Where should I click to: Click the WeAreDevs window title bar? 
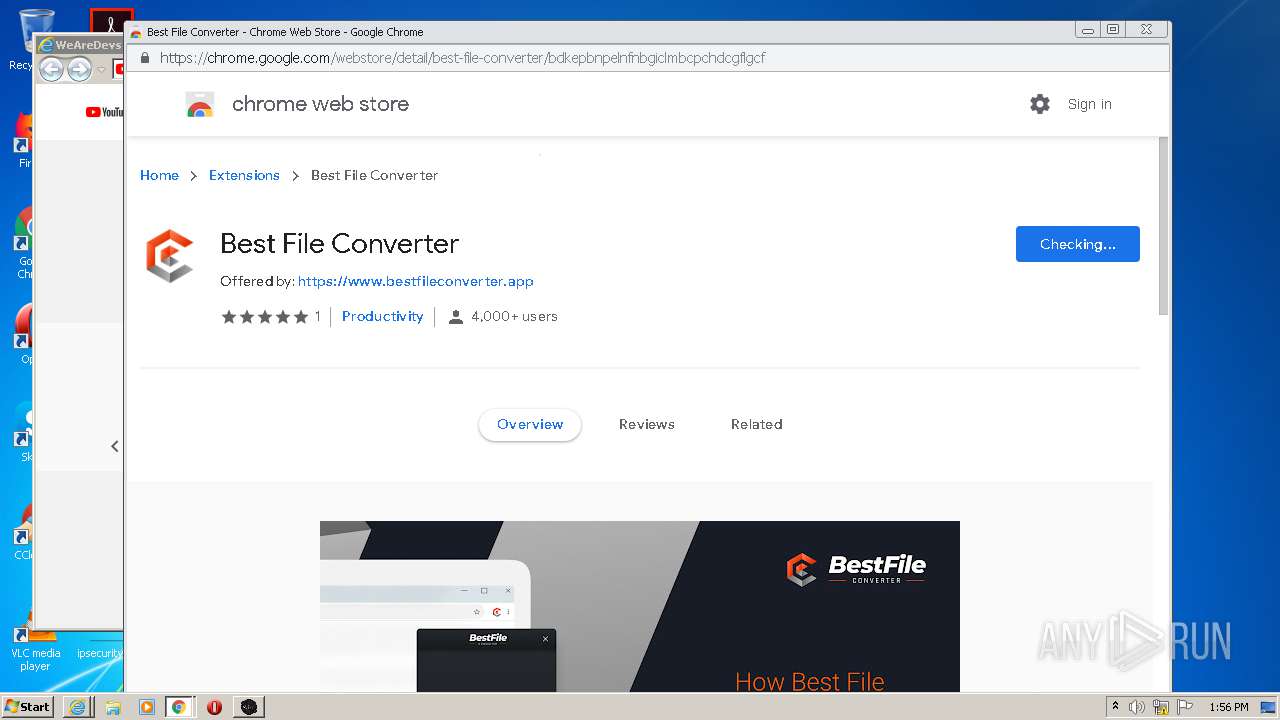tap(80, 45)
